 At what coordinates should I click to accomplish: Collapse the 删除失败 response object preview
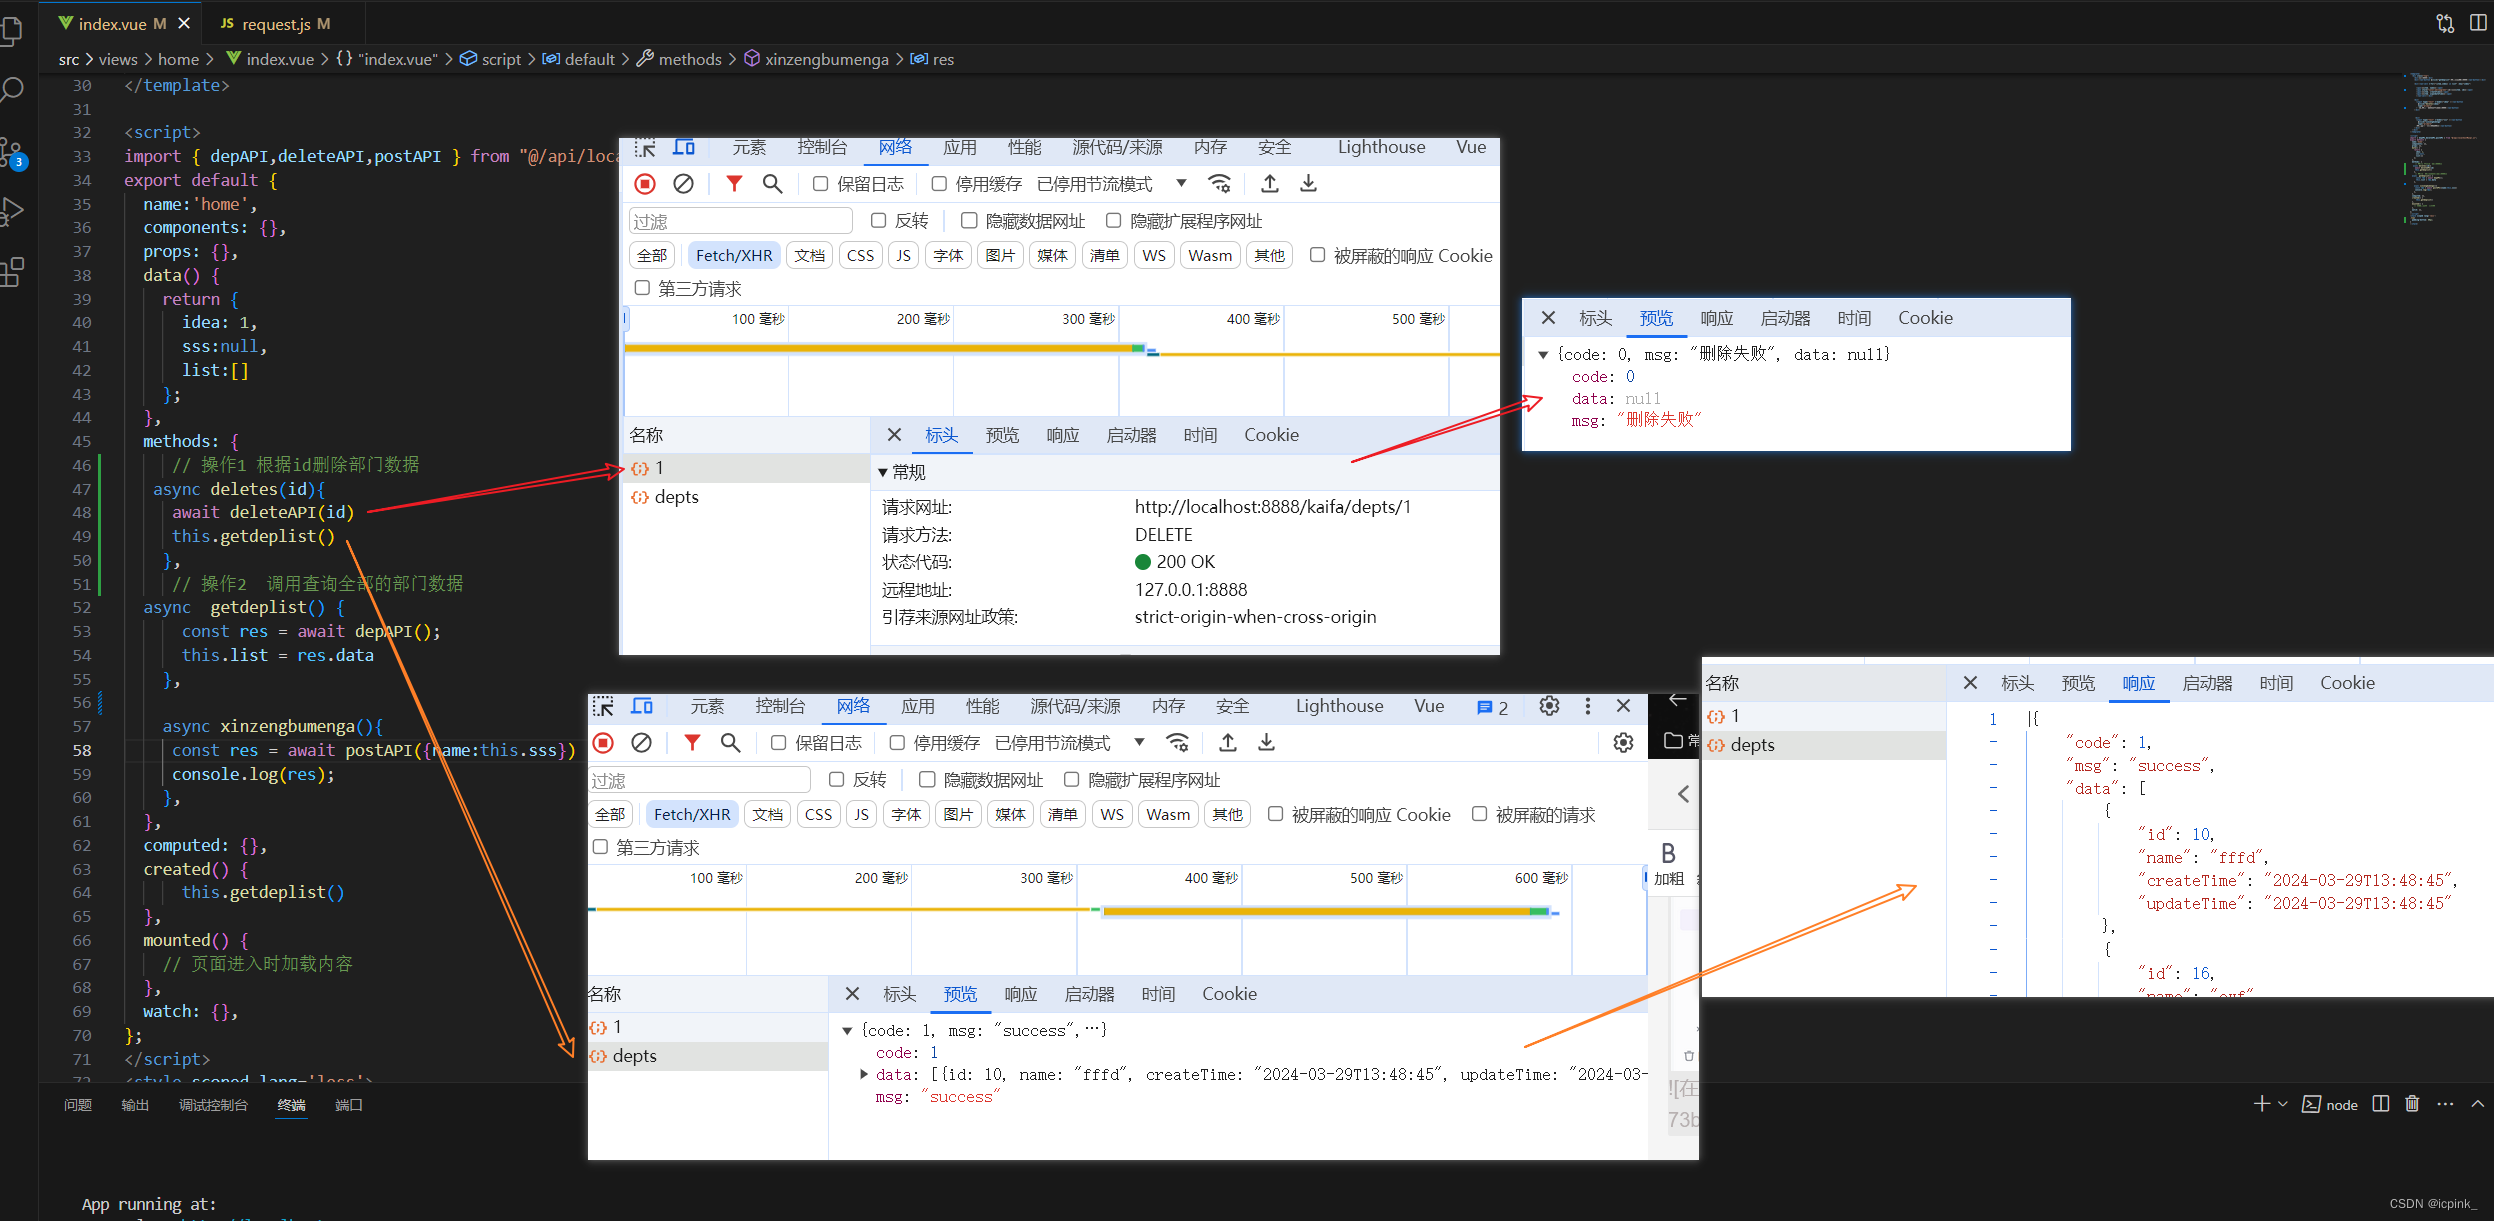tap(1543, 355)
